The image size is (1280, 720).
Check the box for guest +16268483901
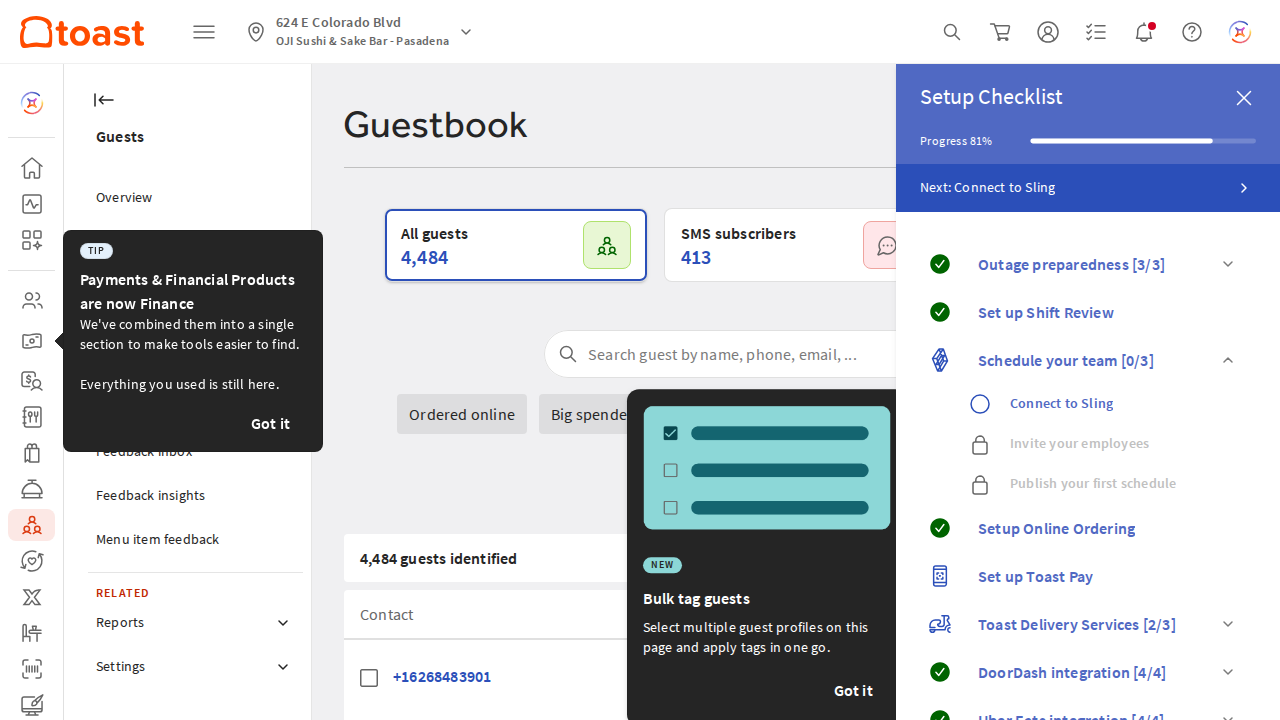pyautogui.click(x=369, y=678)
